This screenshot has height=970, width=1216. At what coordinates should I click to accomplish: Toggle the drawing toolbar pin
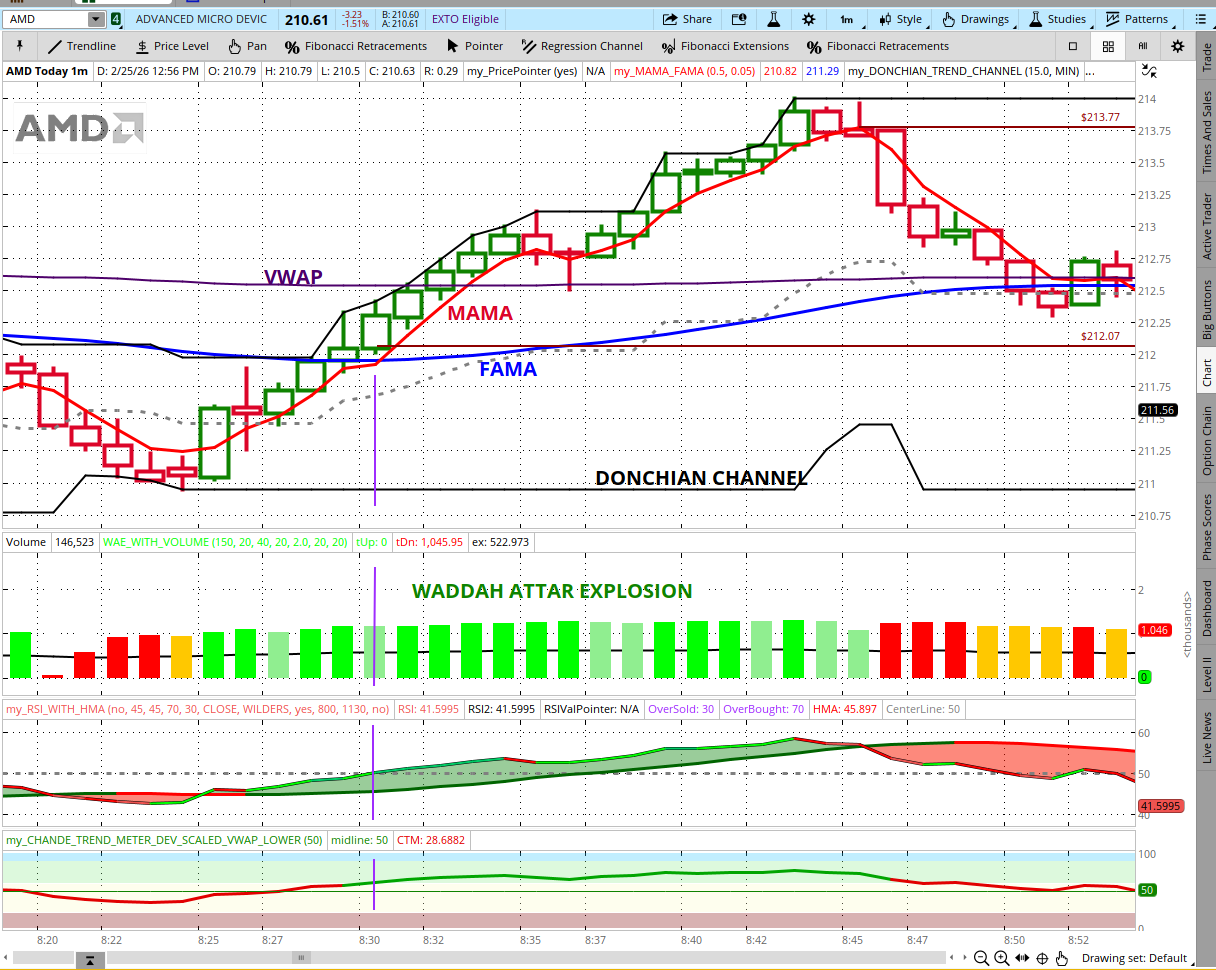pos(19,46)
